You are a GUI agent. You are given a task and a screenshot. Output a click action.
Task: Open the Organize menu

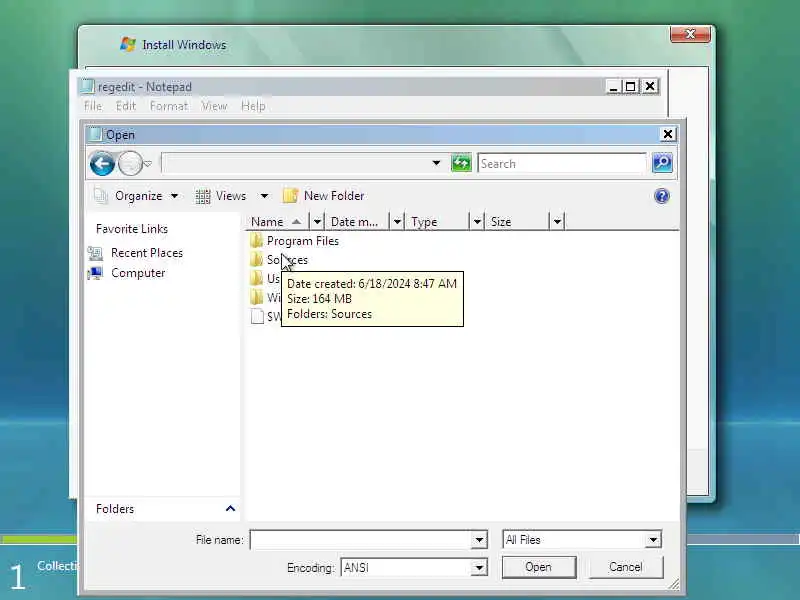point(137,196)
